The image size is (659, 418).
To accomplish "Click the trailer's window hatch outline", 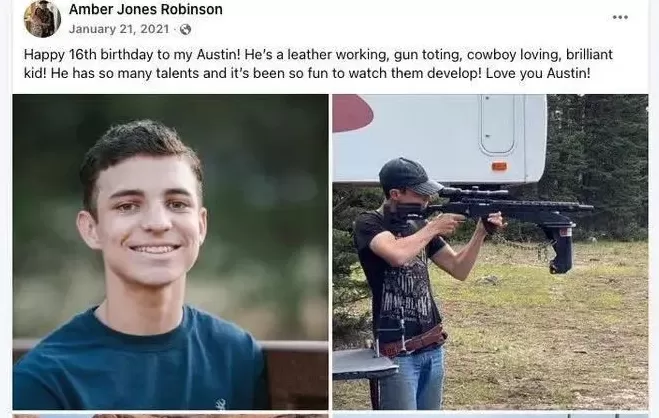I will (x=497, y=124).
